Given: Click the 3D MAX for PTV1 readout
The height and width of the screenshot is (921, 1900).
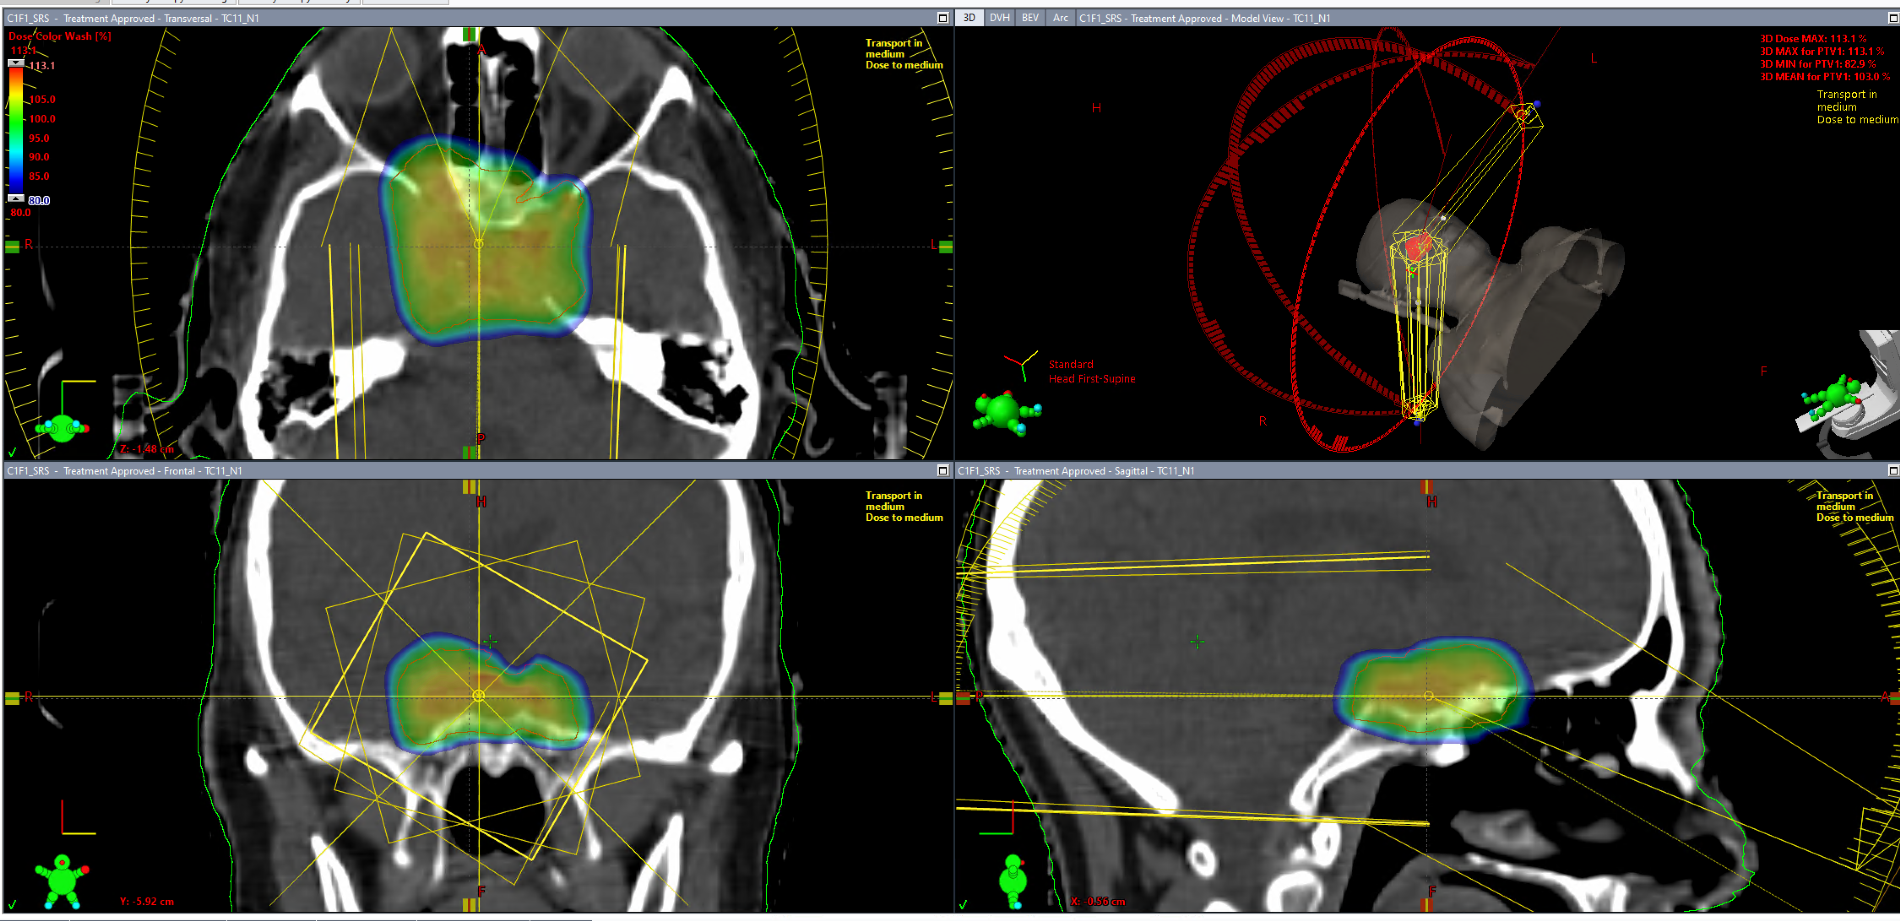Looking at the screenshot, I should [x=1822, y=51].
